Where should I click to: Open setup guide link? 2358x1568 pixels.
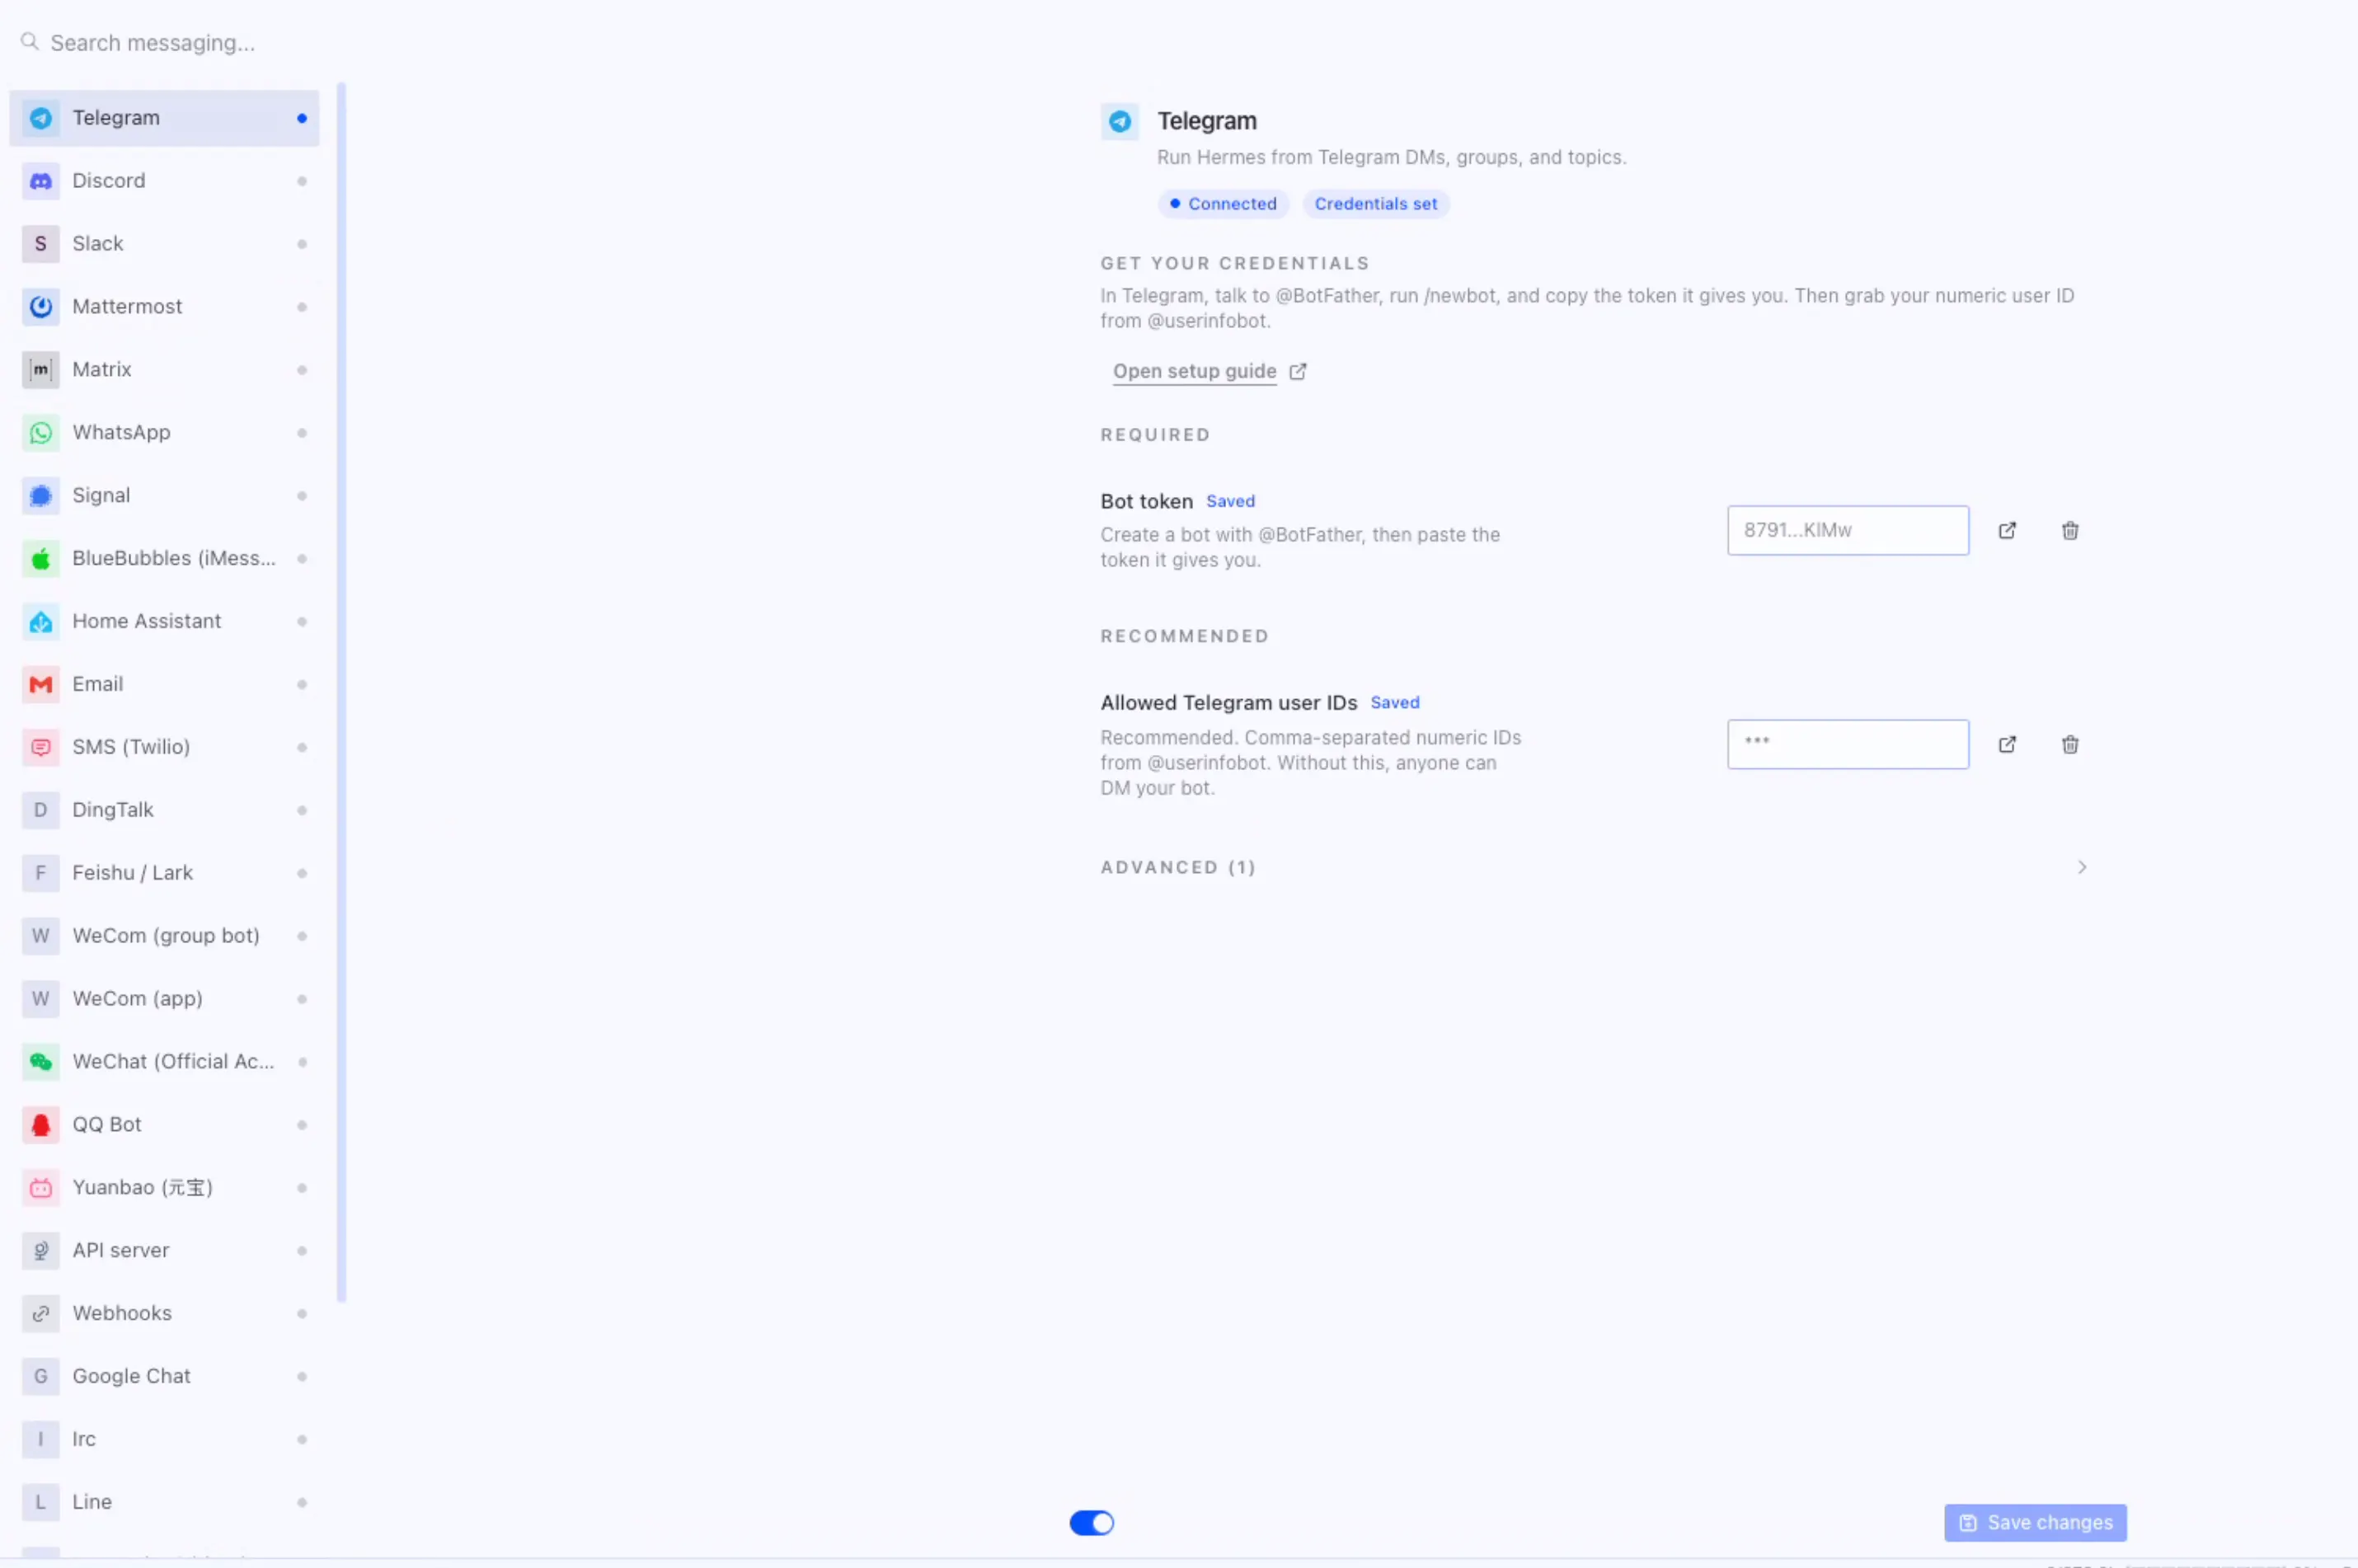1194,372
